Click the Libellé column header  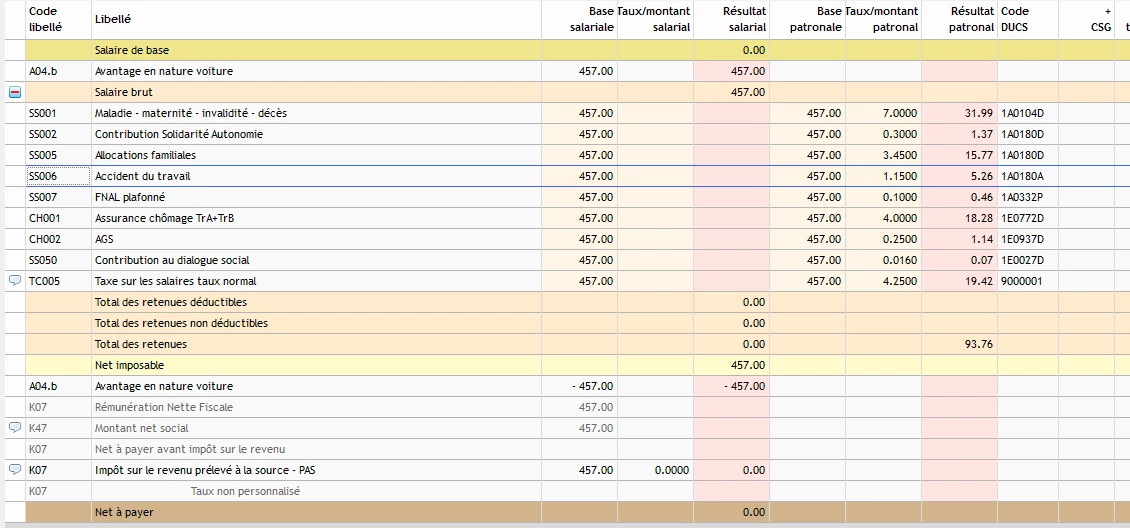tap(113, 19)
